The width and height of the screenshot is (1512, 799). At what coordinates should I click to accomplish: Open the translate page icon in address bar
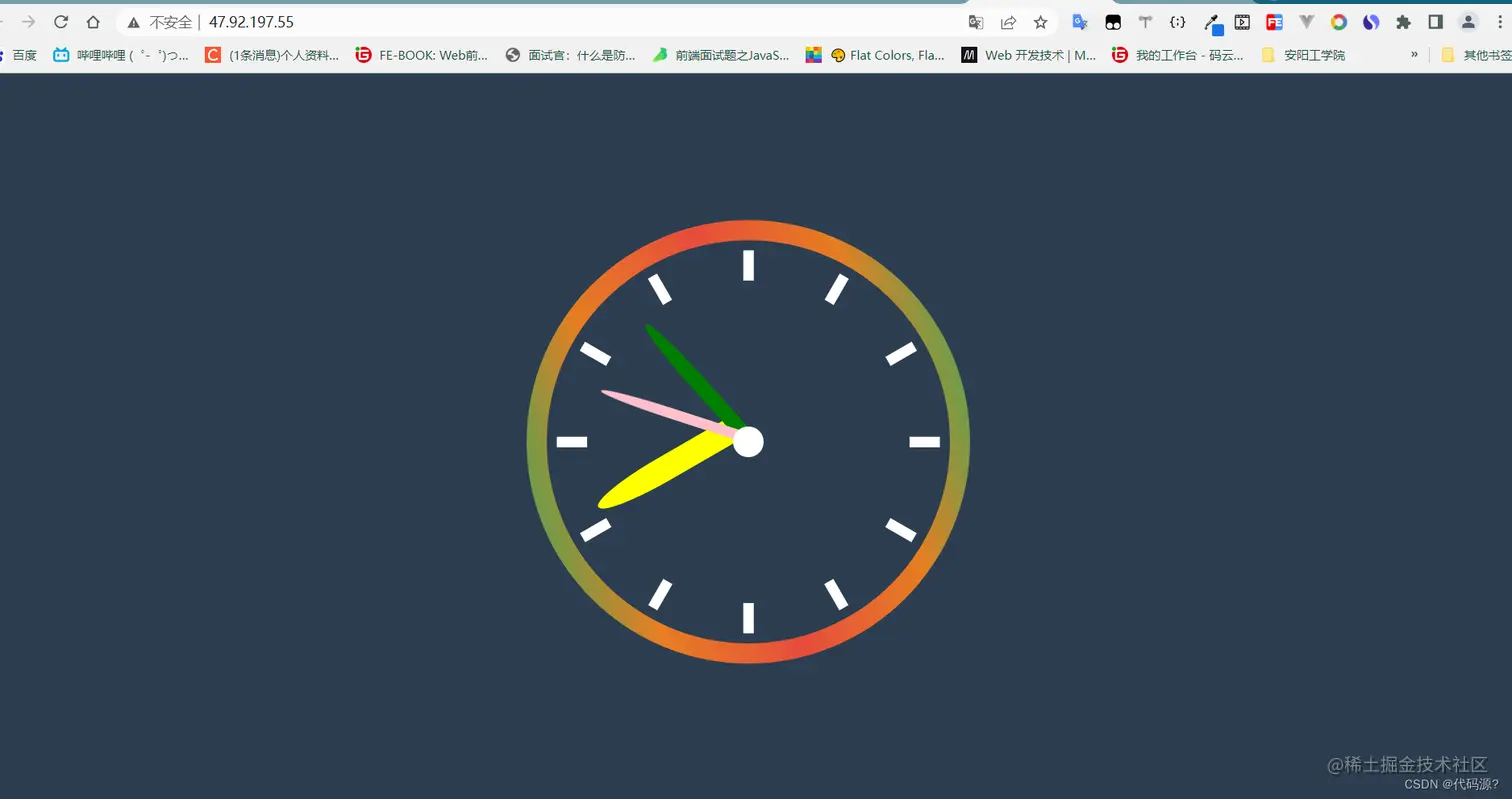tap(976, 22)
